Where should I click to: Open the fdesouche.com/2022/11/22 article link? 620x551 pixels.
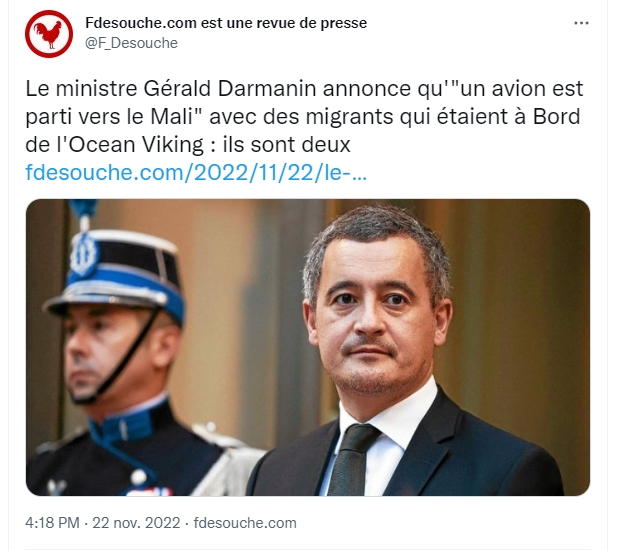point(196,172)
